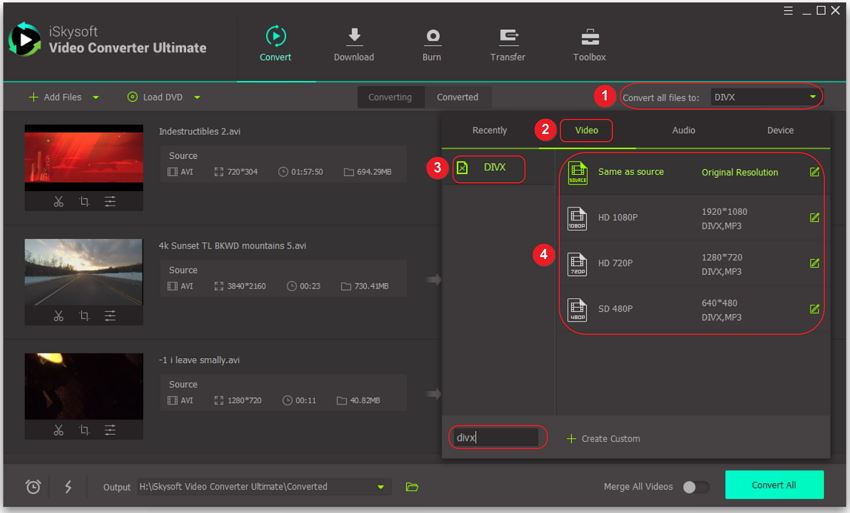Click edit icon for SD 480P preset
The height and width of the screenshot is (513, 850).
[814, 309]
